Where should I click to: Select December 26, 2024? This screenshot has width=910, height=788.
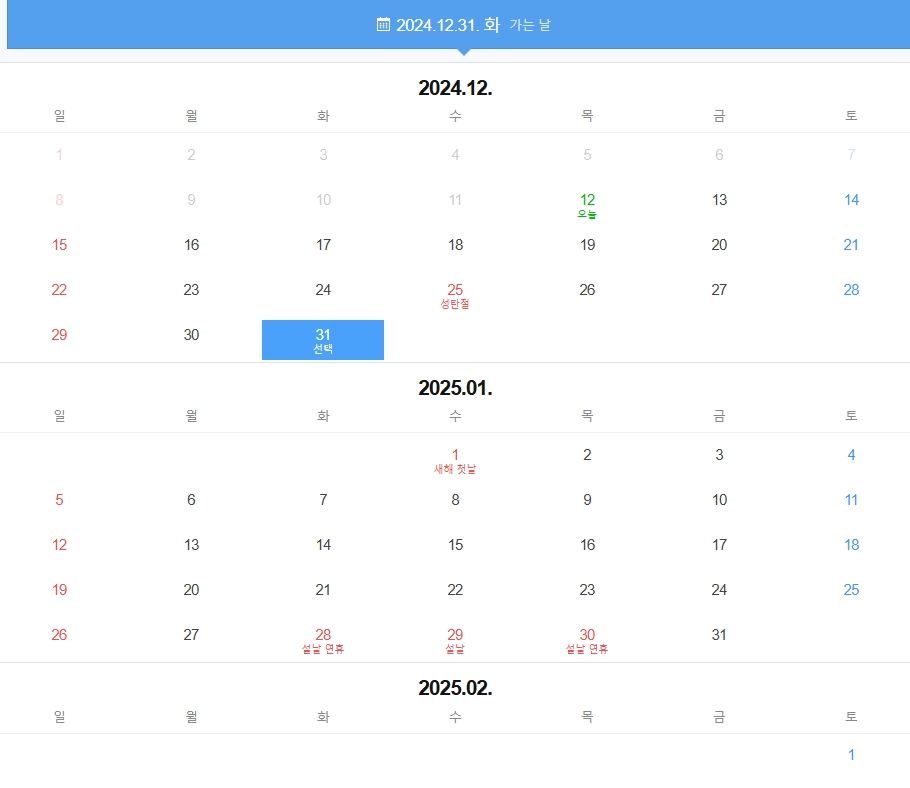(587, 290)
